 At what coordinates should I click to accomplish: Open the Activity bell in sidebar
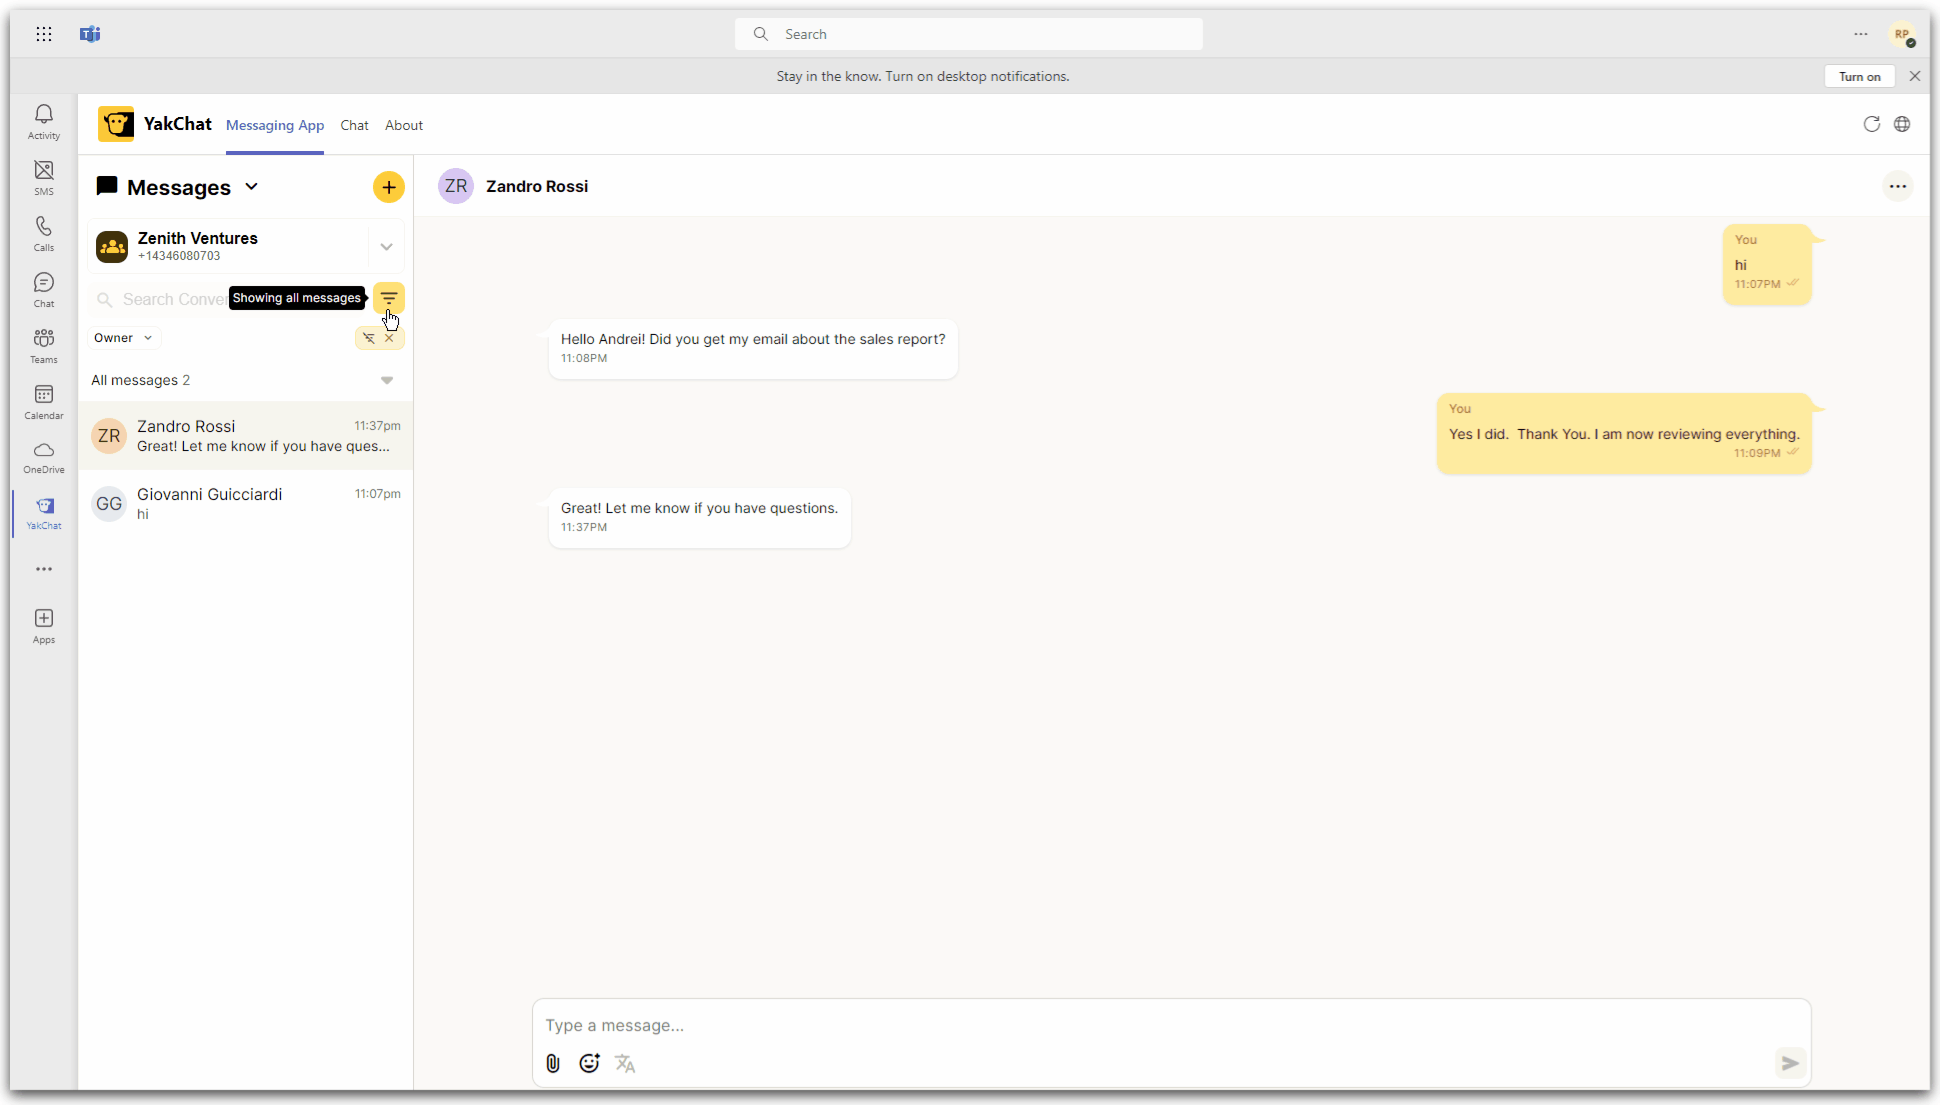[44, 122]
